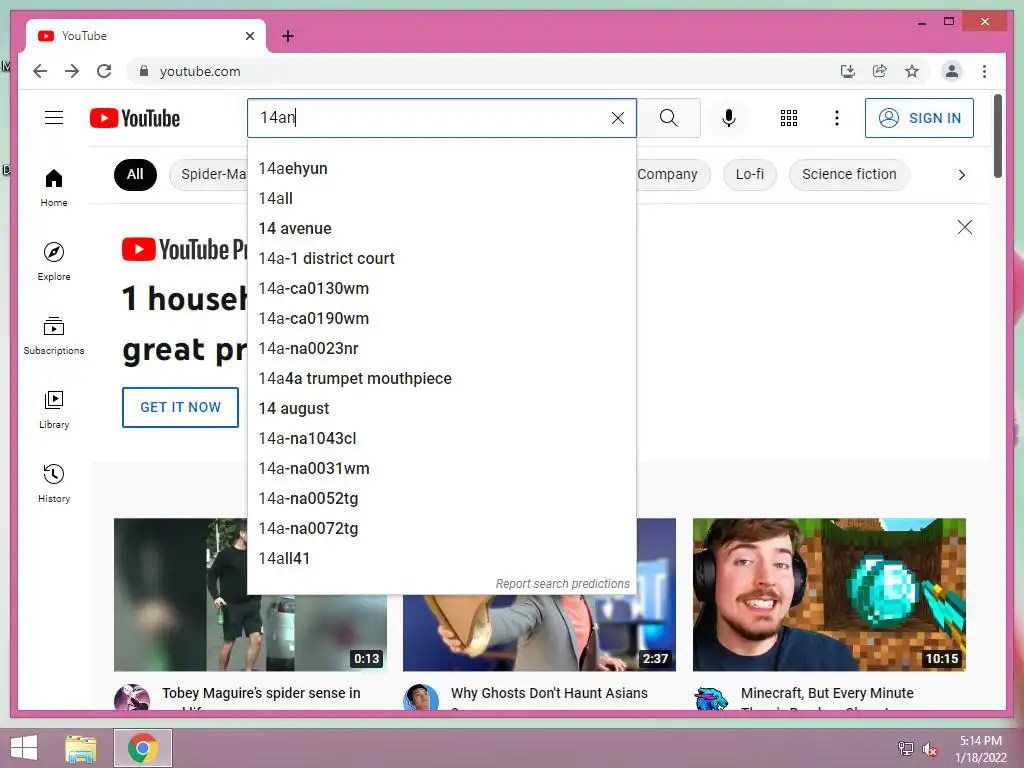The height and width of the screenshot is (768, 1024).
Task: Choose suggestion 14 august
Action: click(x=441, y=409)
